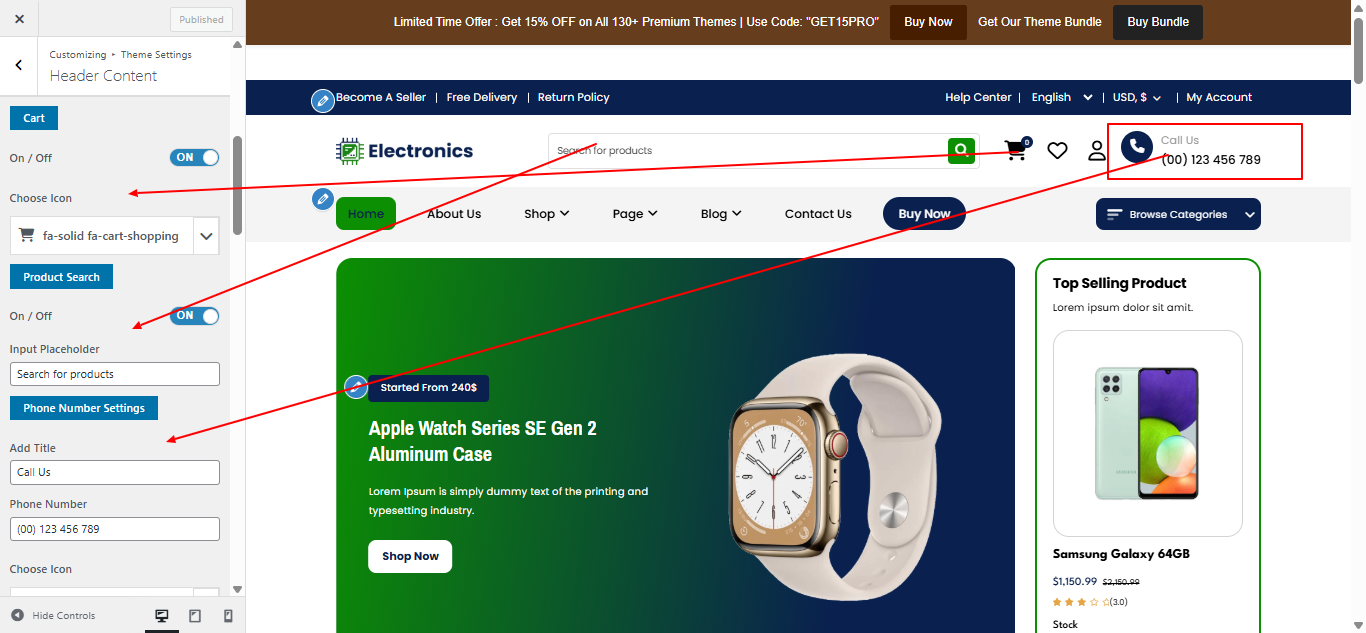Click the green search magnifier button

click(961, 151)
